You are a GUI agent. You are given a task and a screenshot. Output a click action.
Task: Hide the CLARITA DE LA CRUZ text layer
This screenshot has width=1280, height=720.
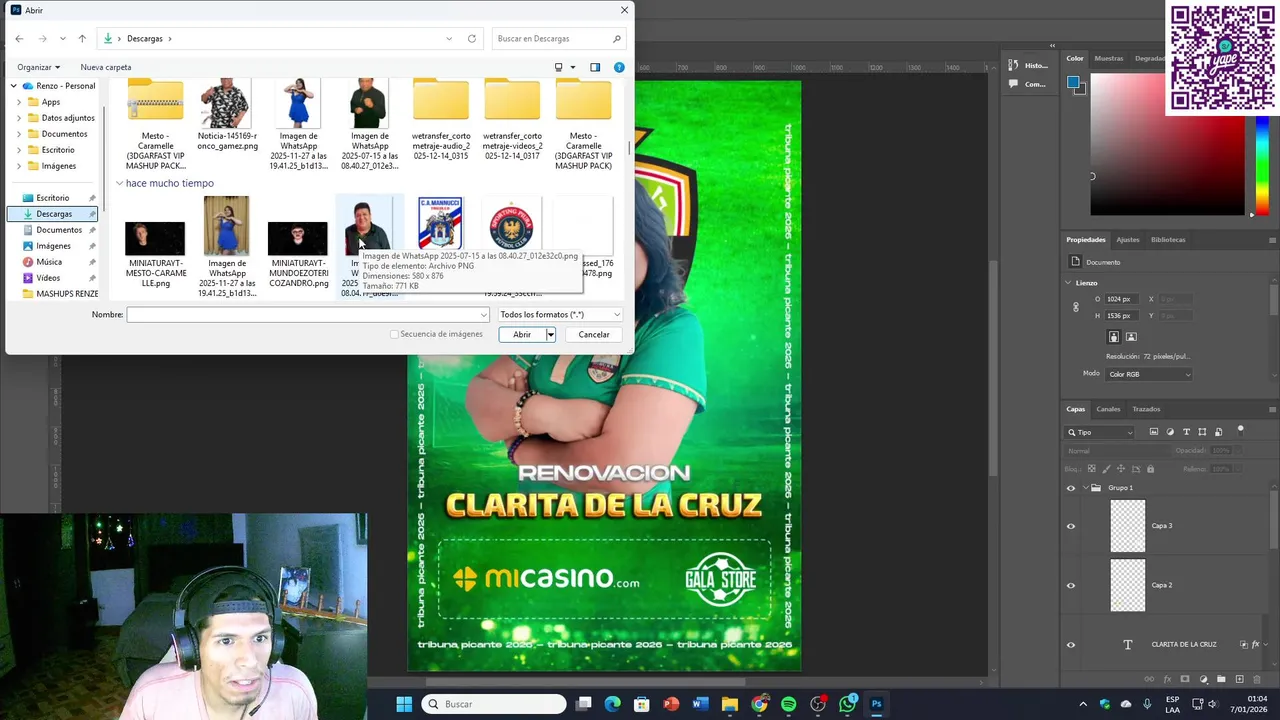tap(1071, 645)
